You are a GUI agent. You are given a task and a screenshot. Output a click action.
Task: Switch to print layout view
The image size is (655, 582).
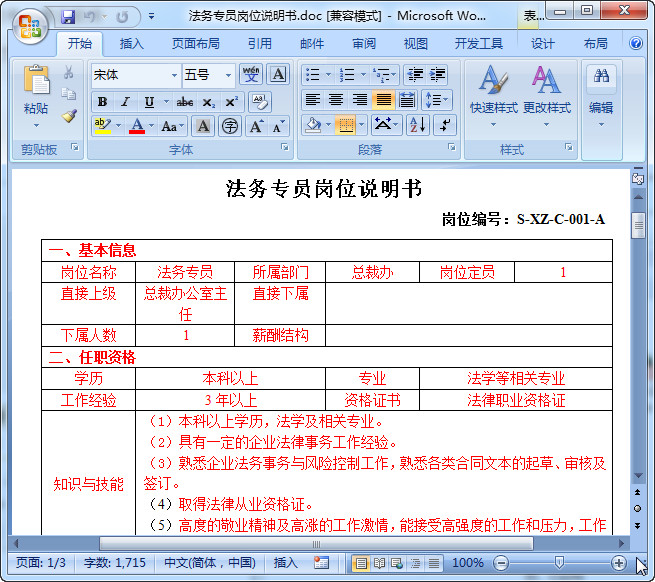click(x=361, y=563)
